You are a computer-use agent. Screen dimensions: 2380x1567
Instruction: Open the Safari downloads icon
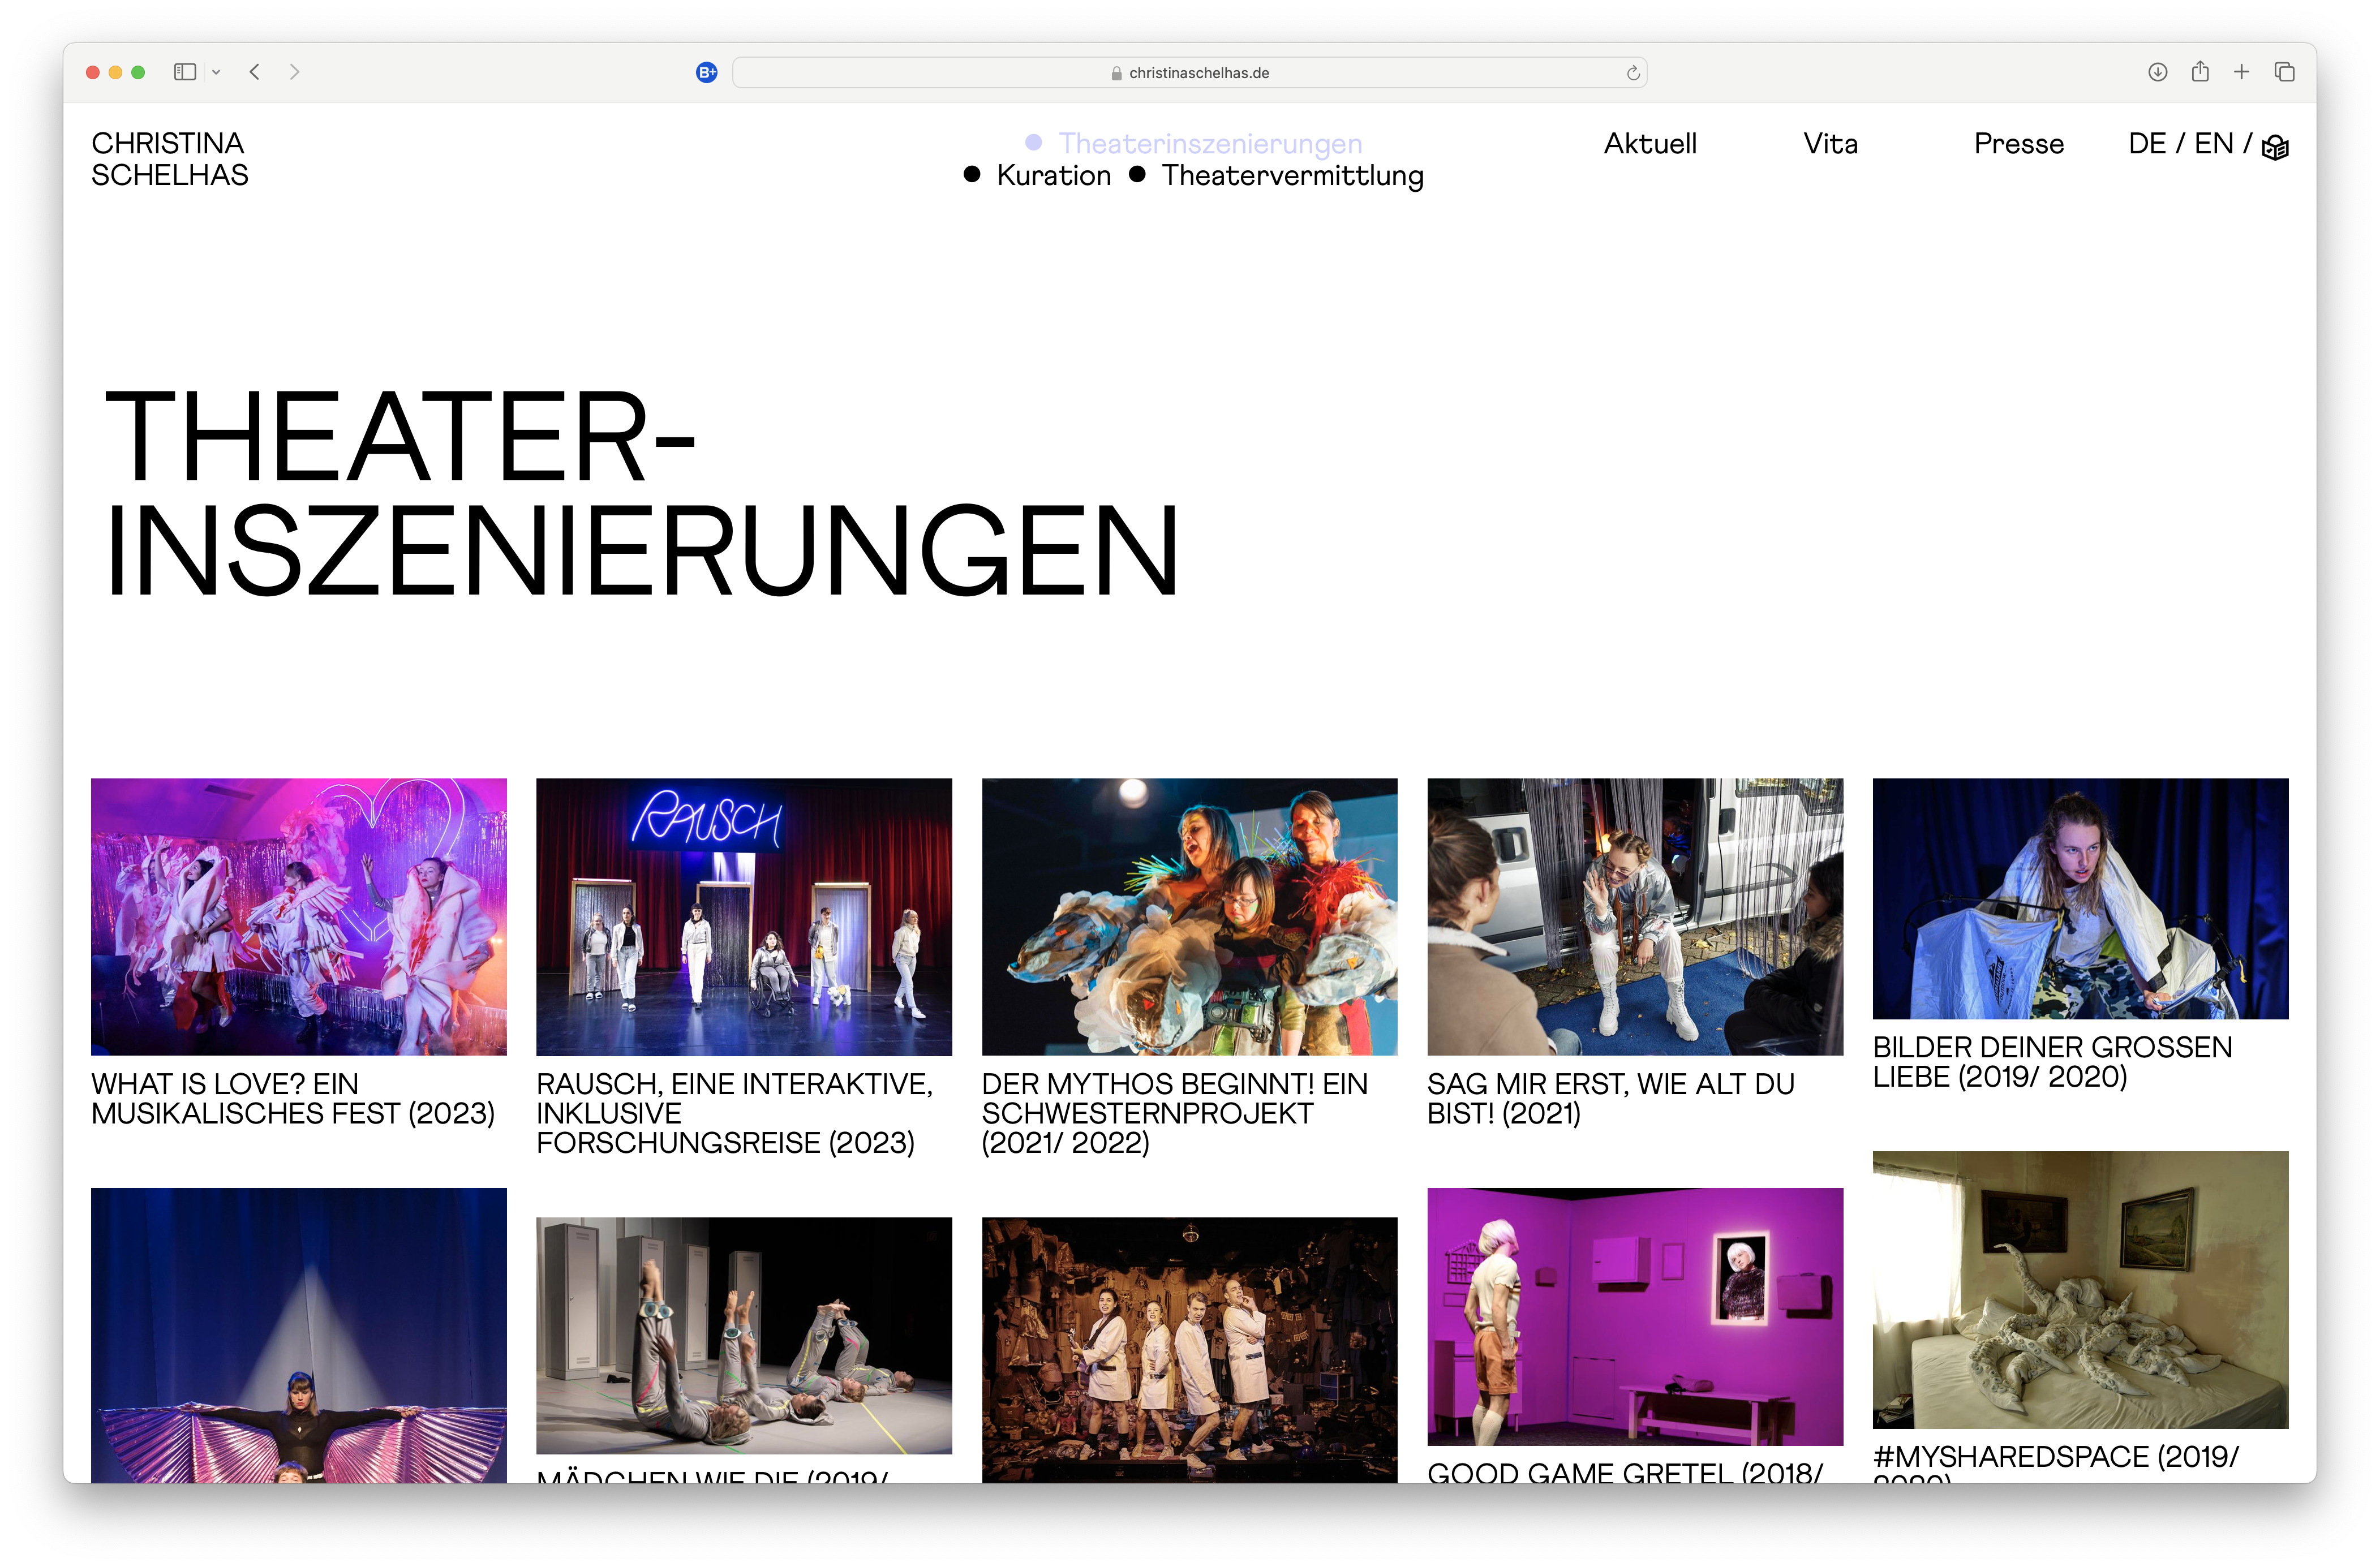point(2157,72)
